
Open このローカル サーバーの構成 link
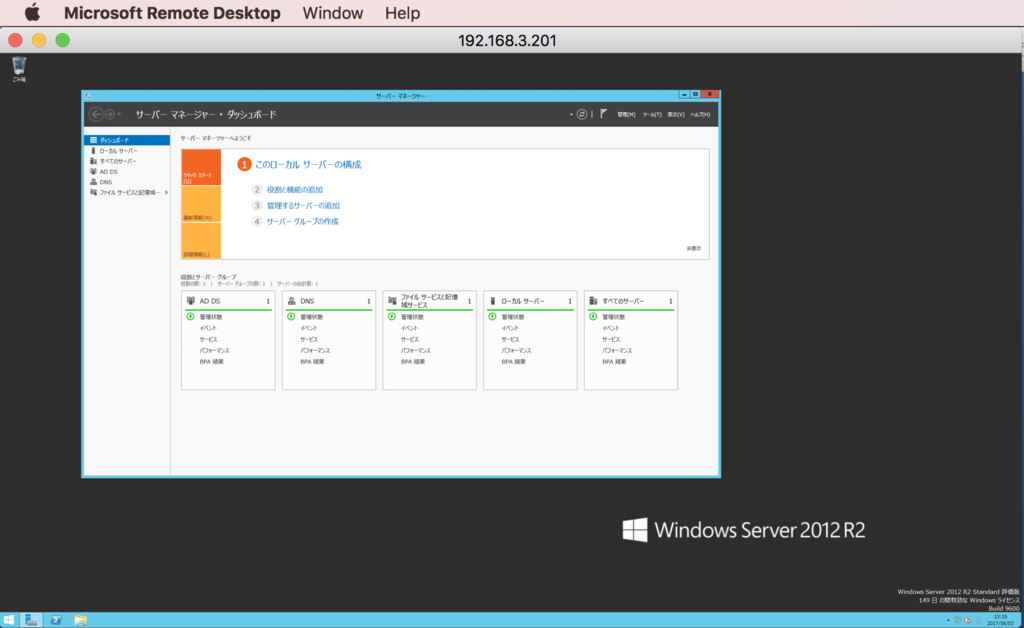tap(308, 165)
